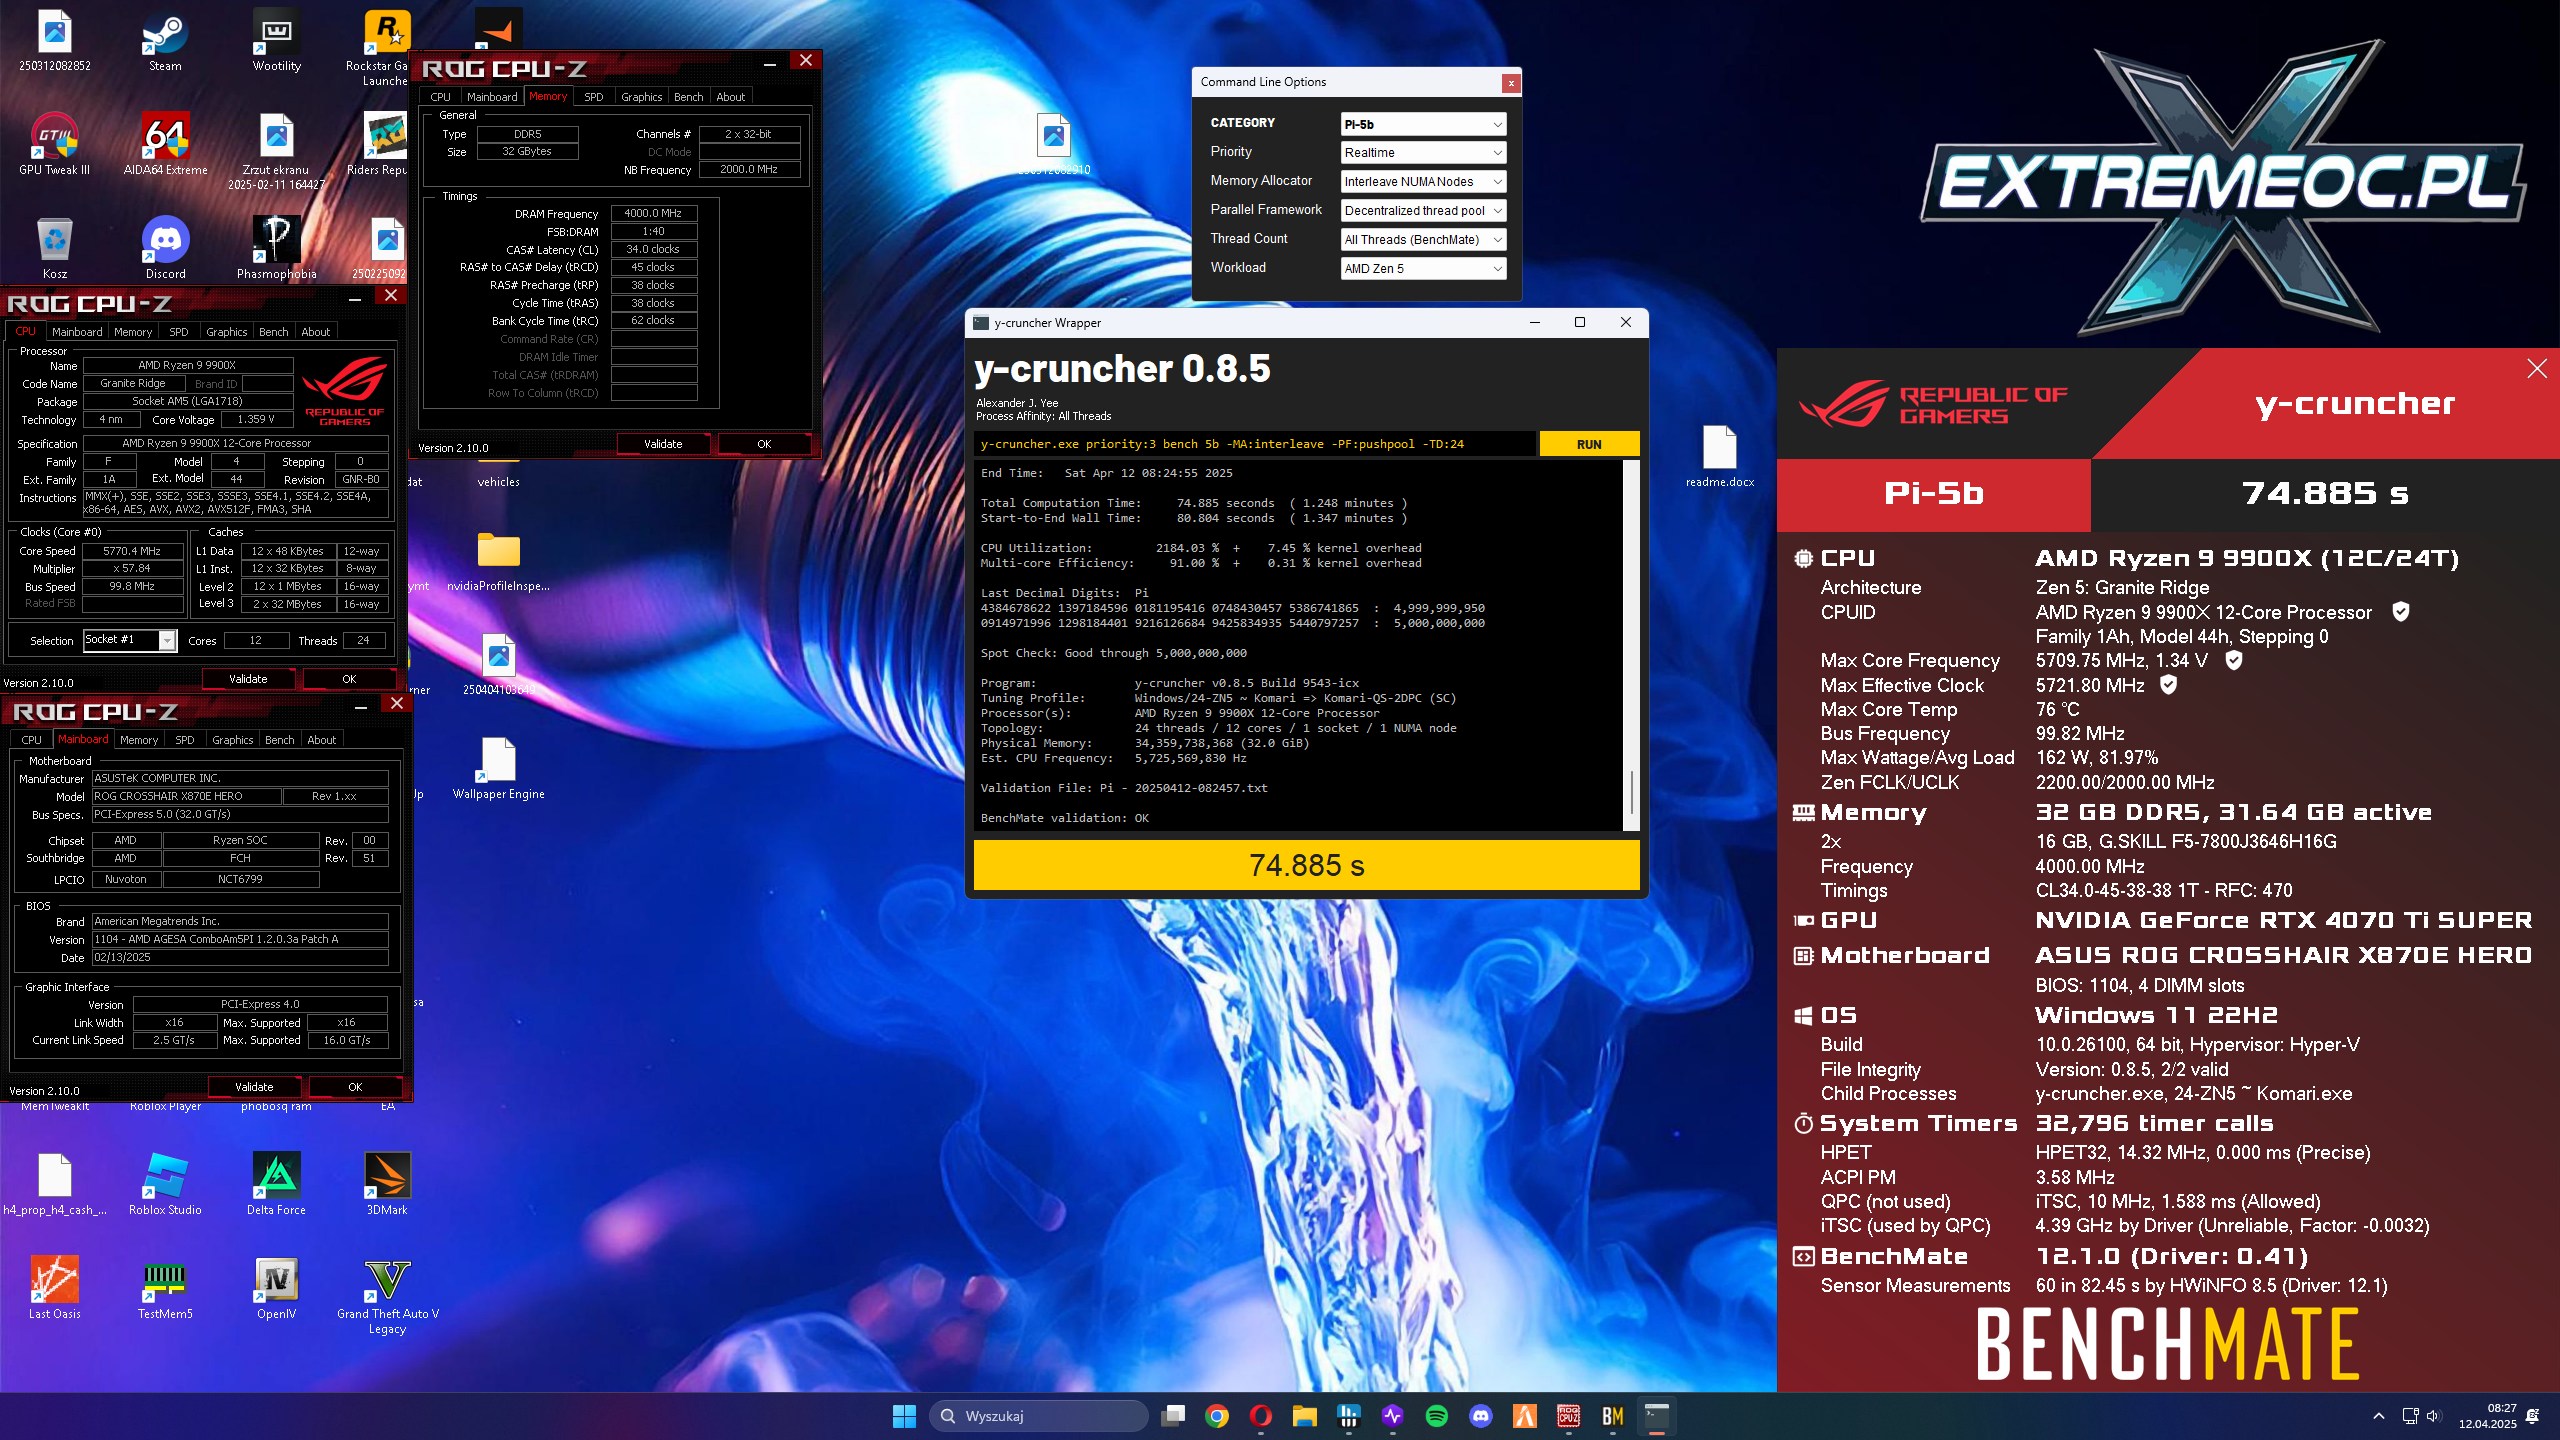Open Opera browser from the taskbar
Image resolution: width=2560 pixels, height=1440 pixels.
1261,1416
